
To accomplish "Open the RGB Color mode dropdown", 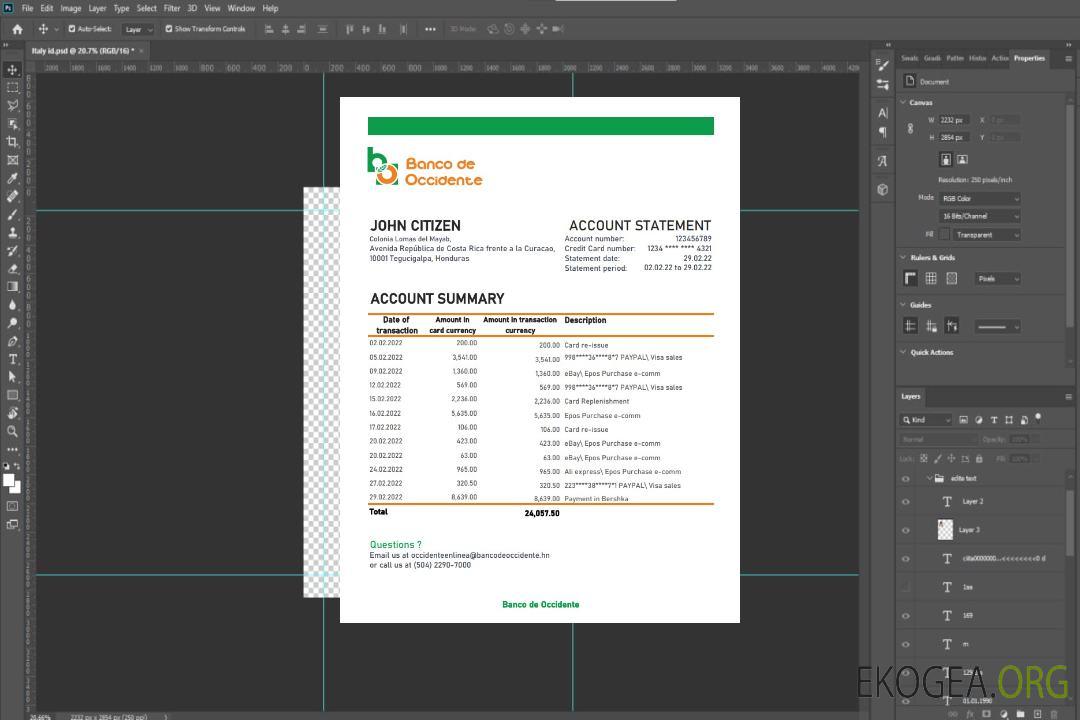I will click(x=980, y=198).
